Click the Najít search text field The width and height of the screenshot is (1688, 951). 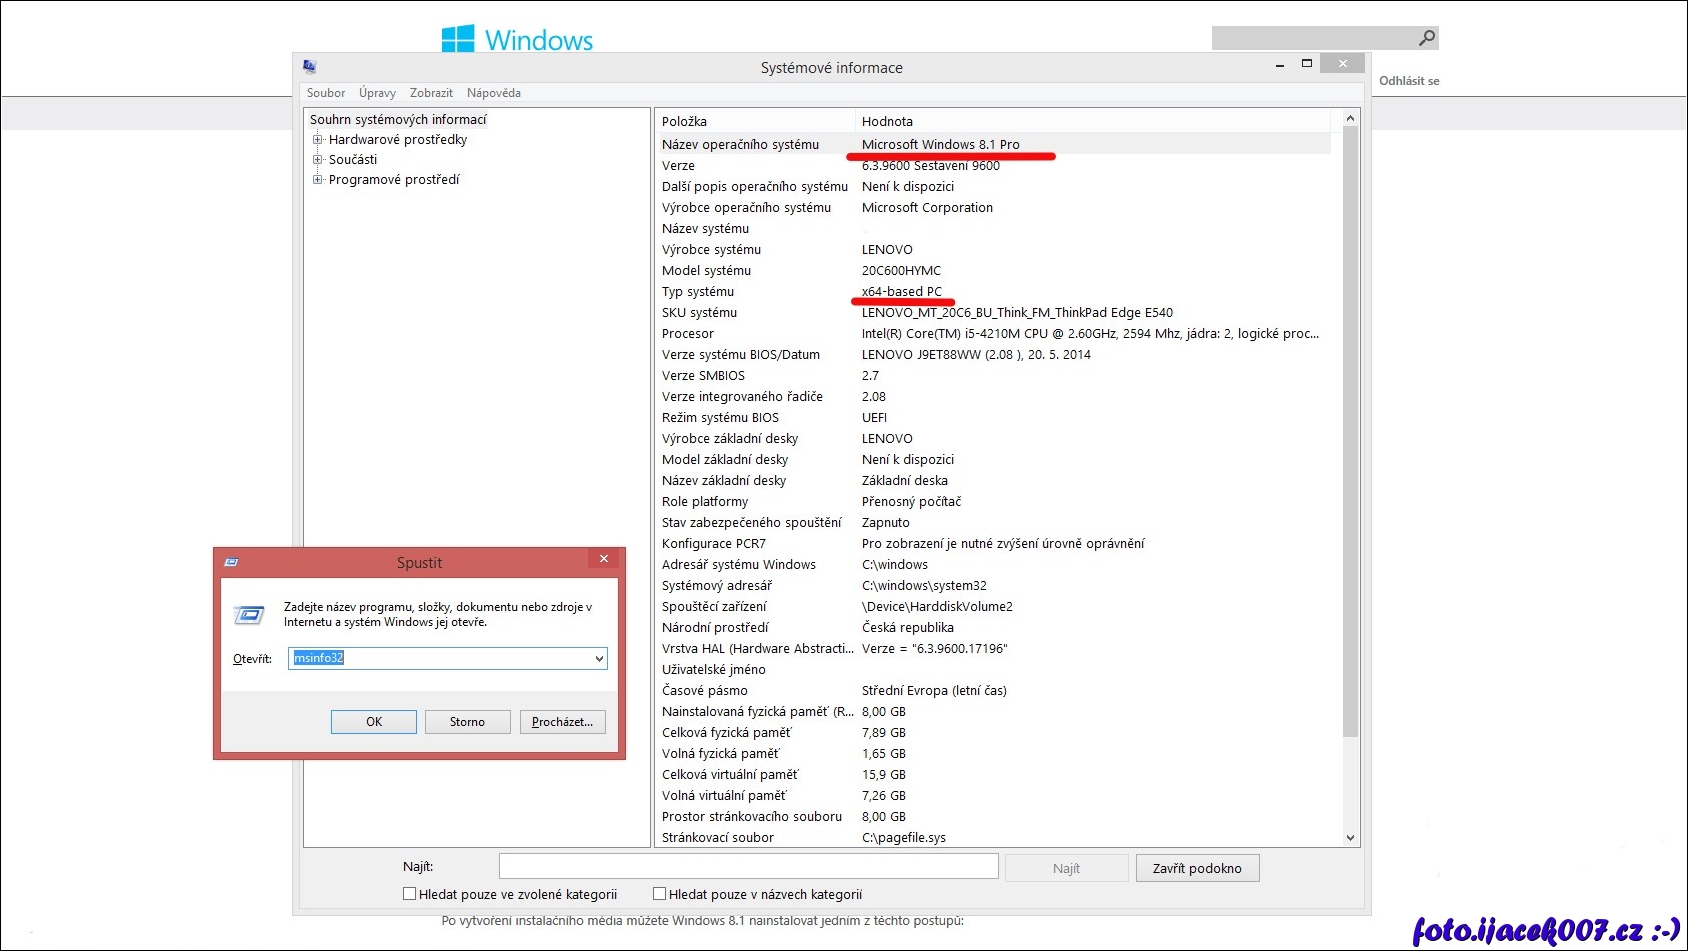coord(748,867)
